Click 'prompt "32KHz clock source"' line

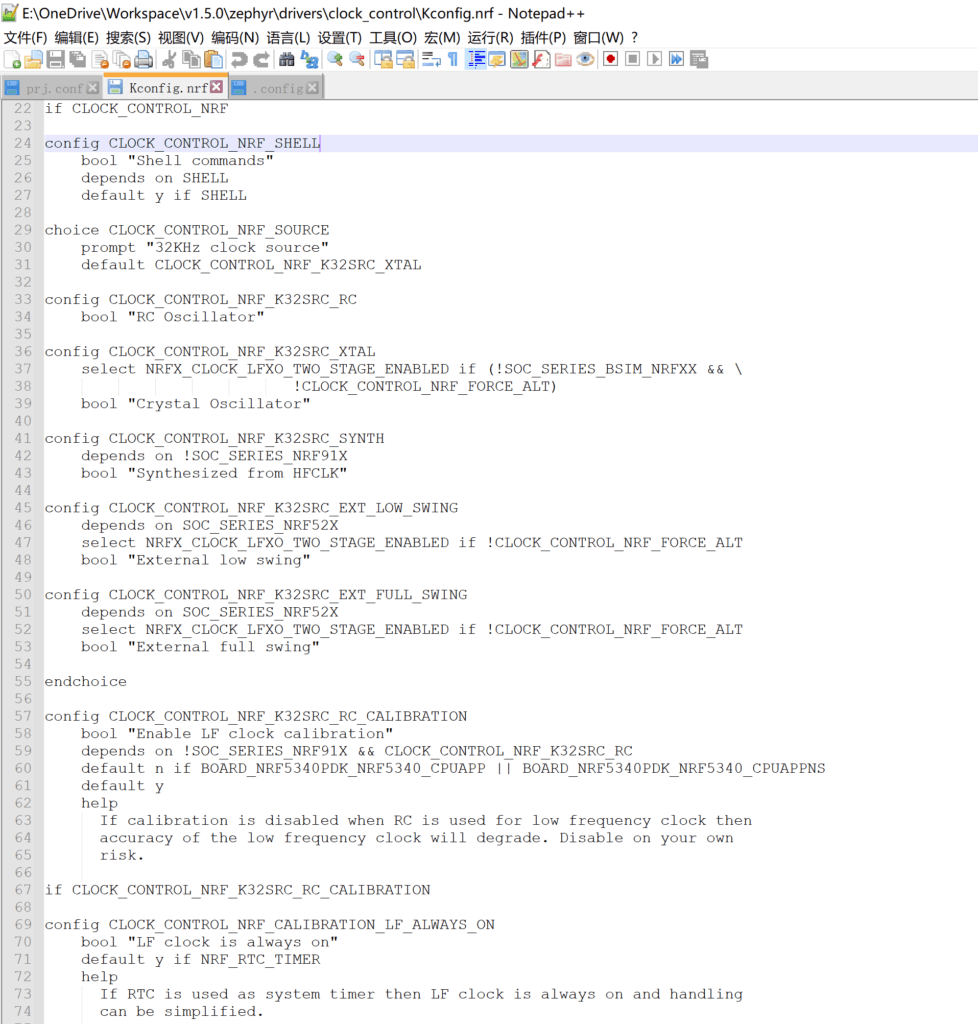click(205, 248)
